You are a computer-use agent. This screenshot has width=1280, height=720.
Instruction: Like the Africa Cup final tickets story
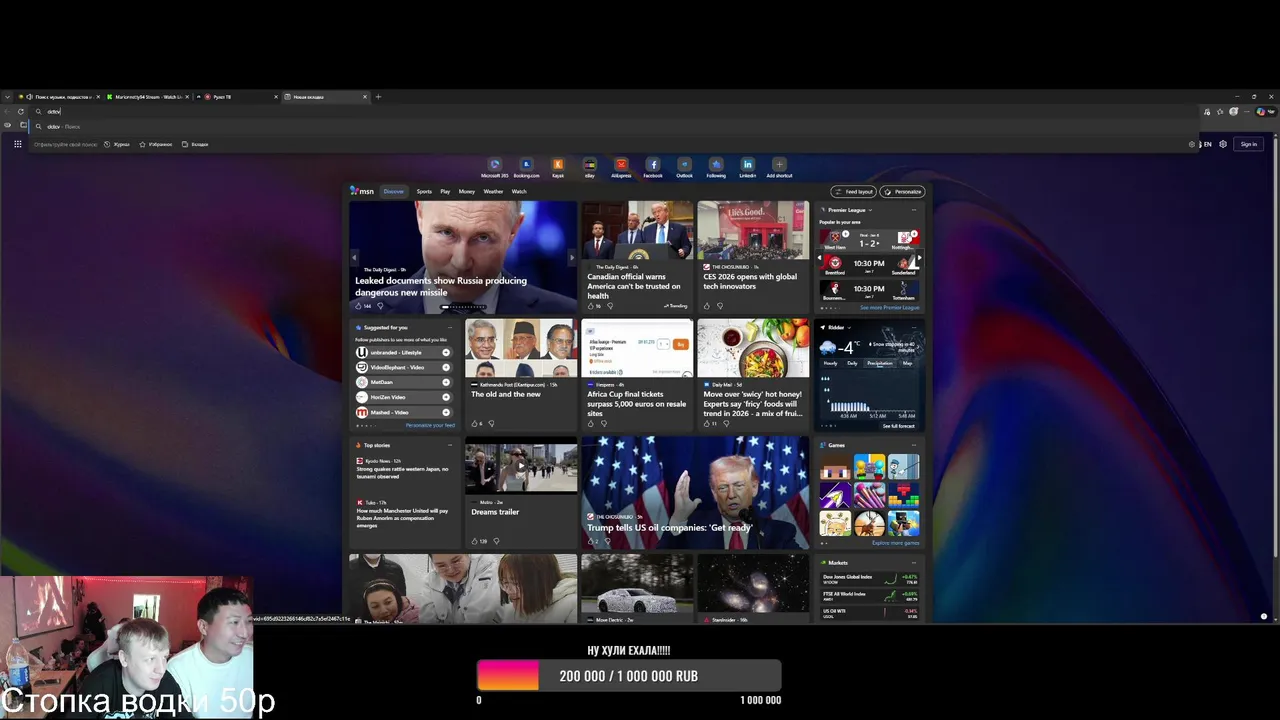[591, 423]
